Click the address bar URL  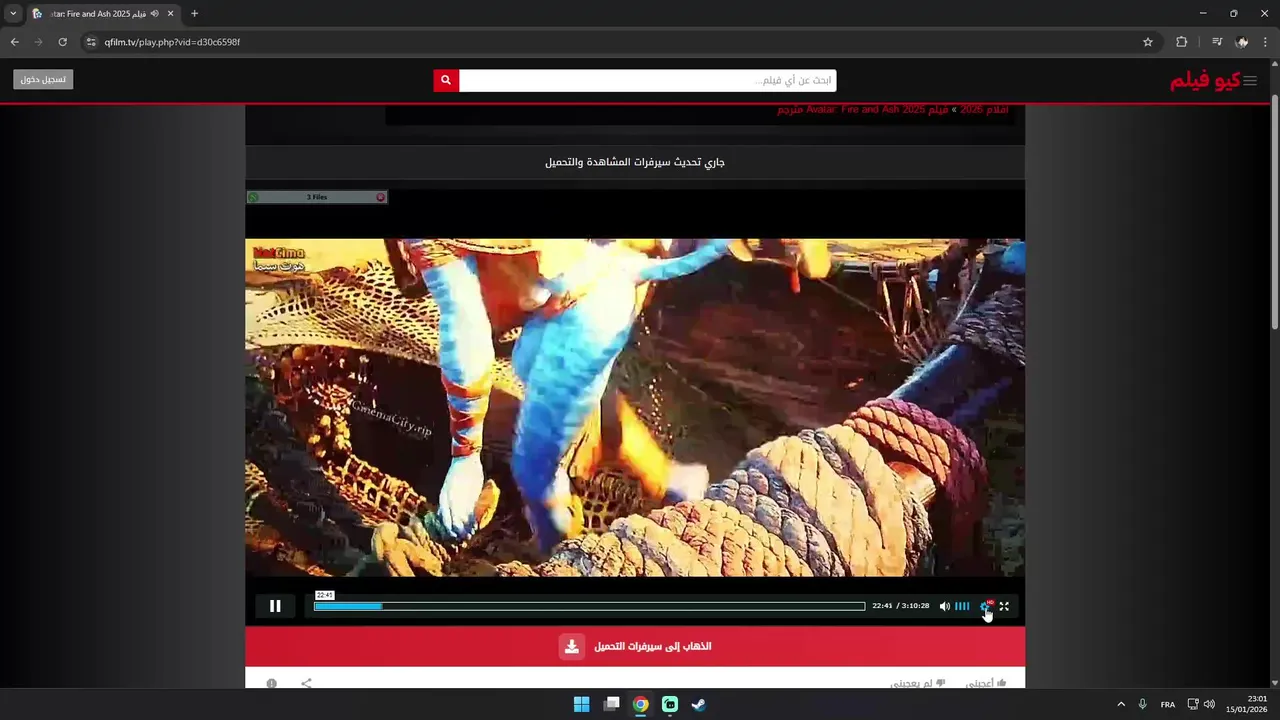(x=172, y=42)
